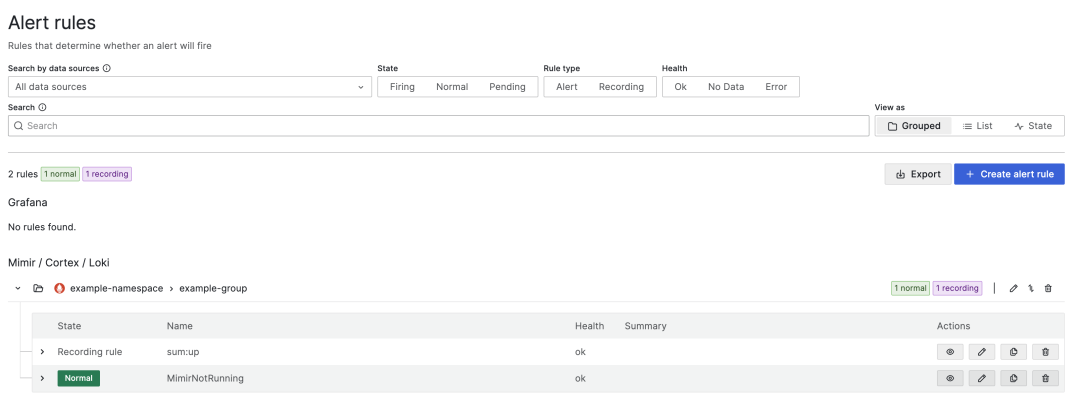Screen dimensions: 1080x409
Task: Collapse the example-namespace group
Action: pos(18,288)
